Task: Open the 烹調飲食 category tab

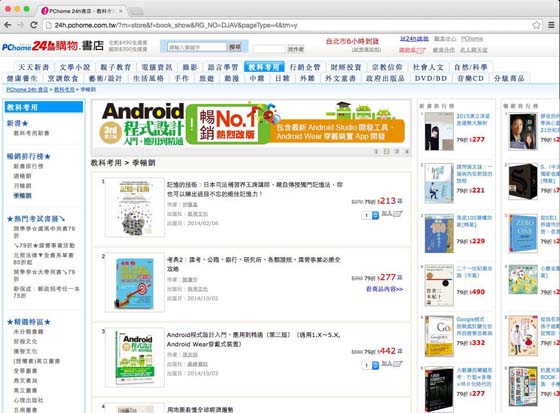Action: 63,78
